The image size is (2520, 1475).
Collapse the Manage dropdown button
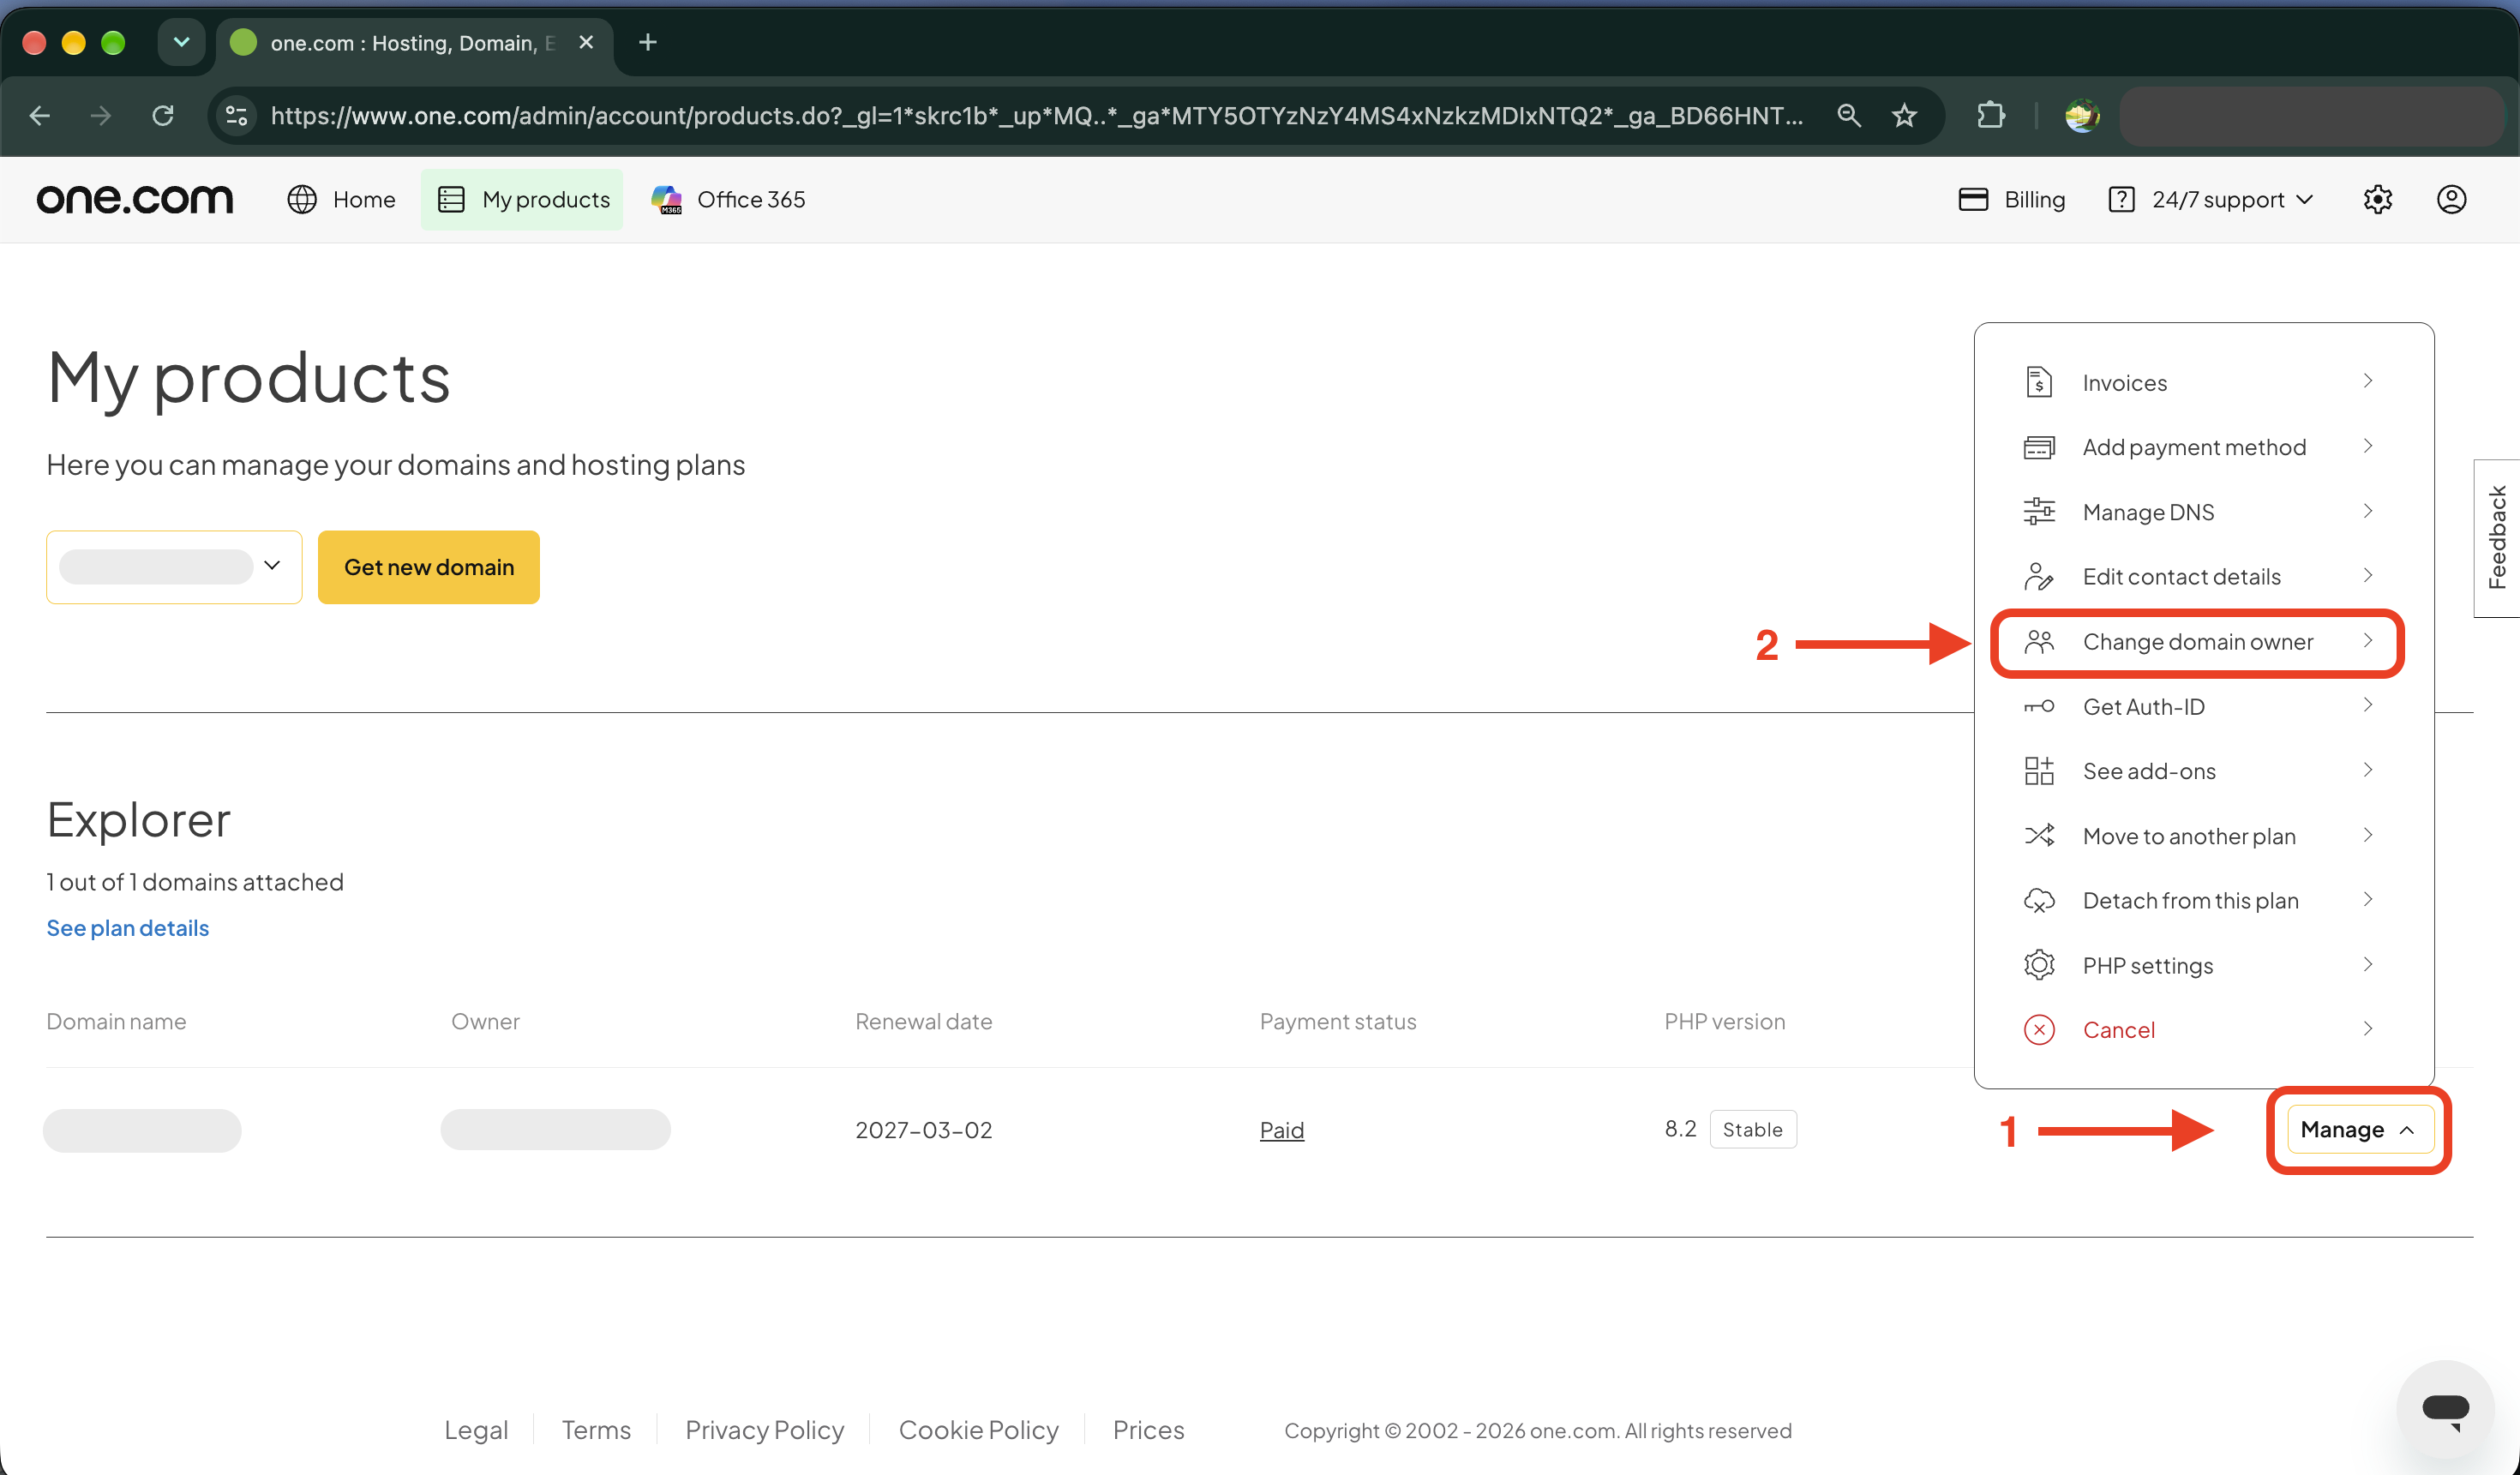pyautogui.click(x=2359, y=1130)
